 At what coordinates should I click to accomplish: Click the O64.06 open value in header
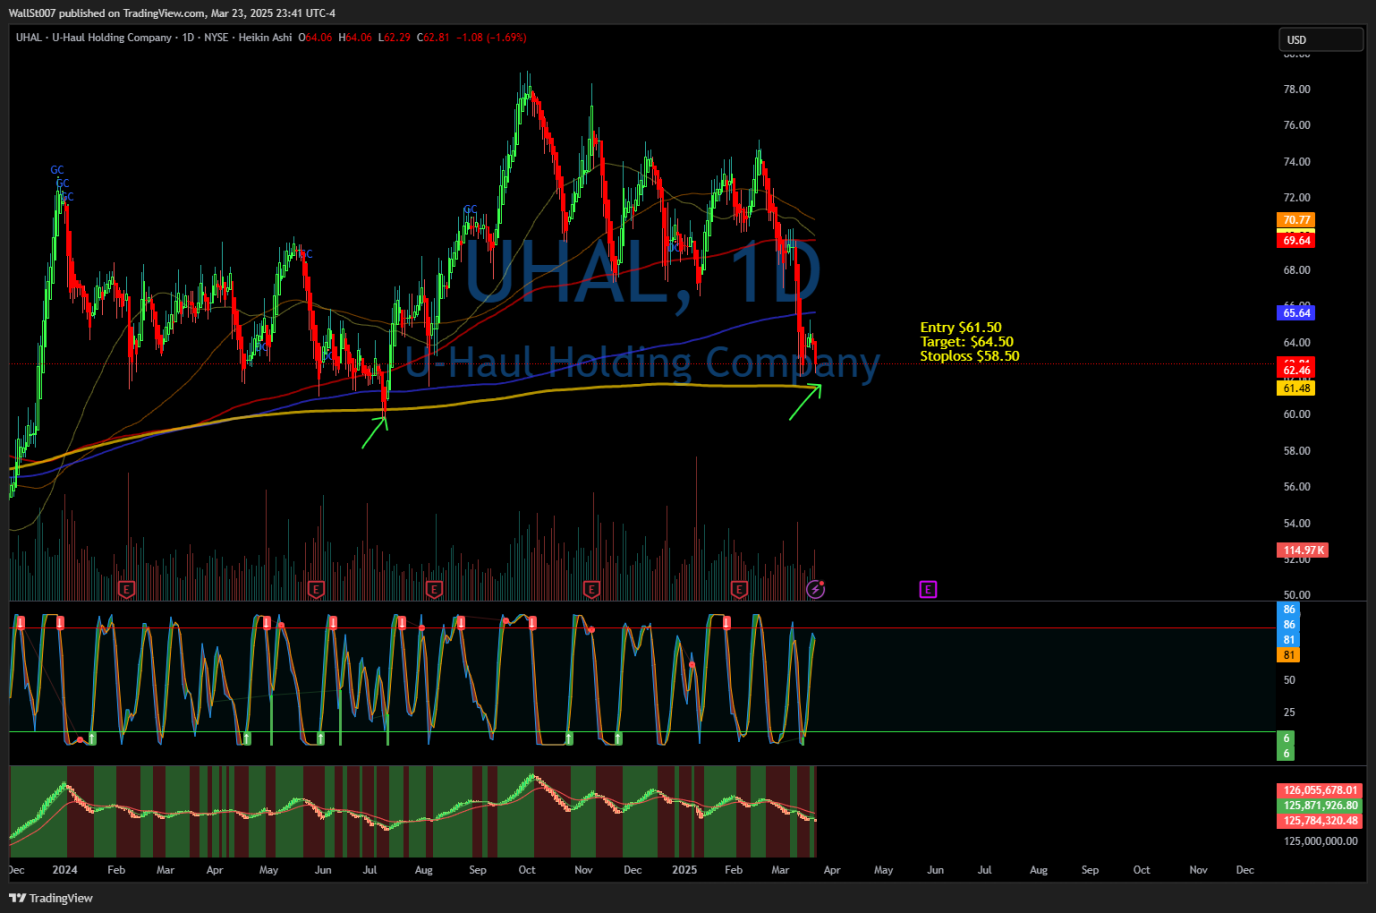click(315, 38)
